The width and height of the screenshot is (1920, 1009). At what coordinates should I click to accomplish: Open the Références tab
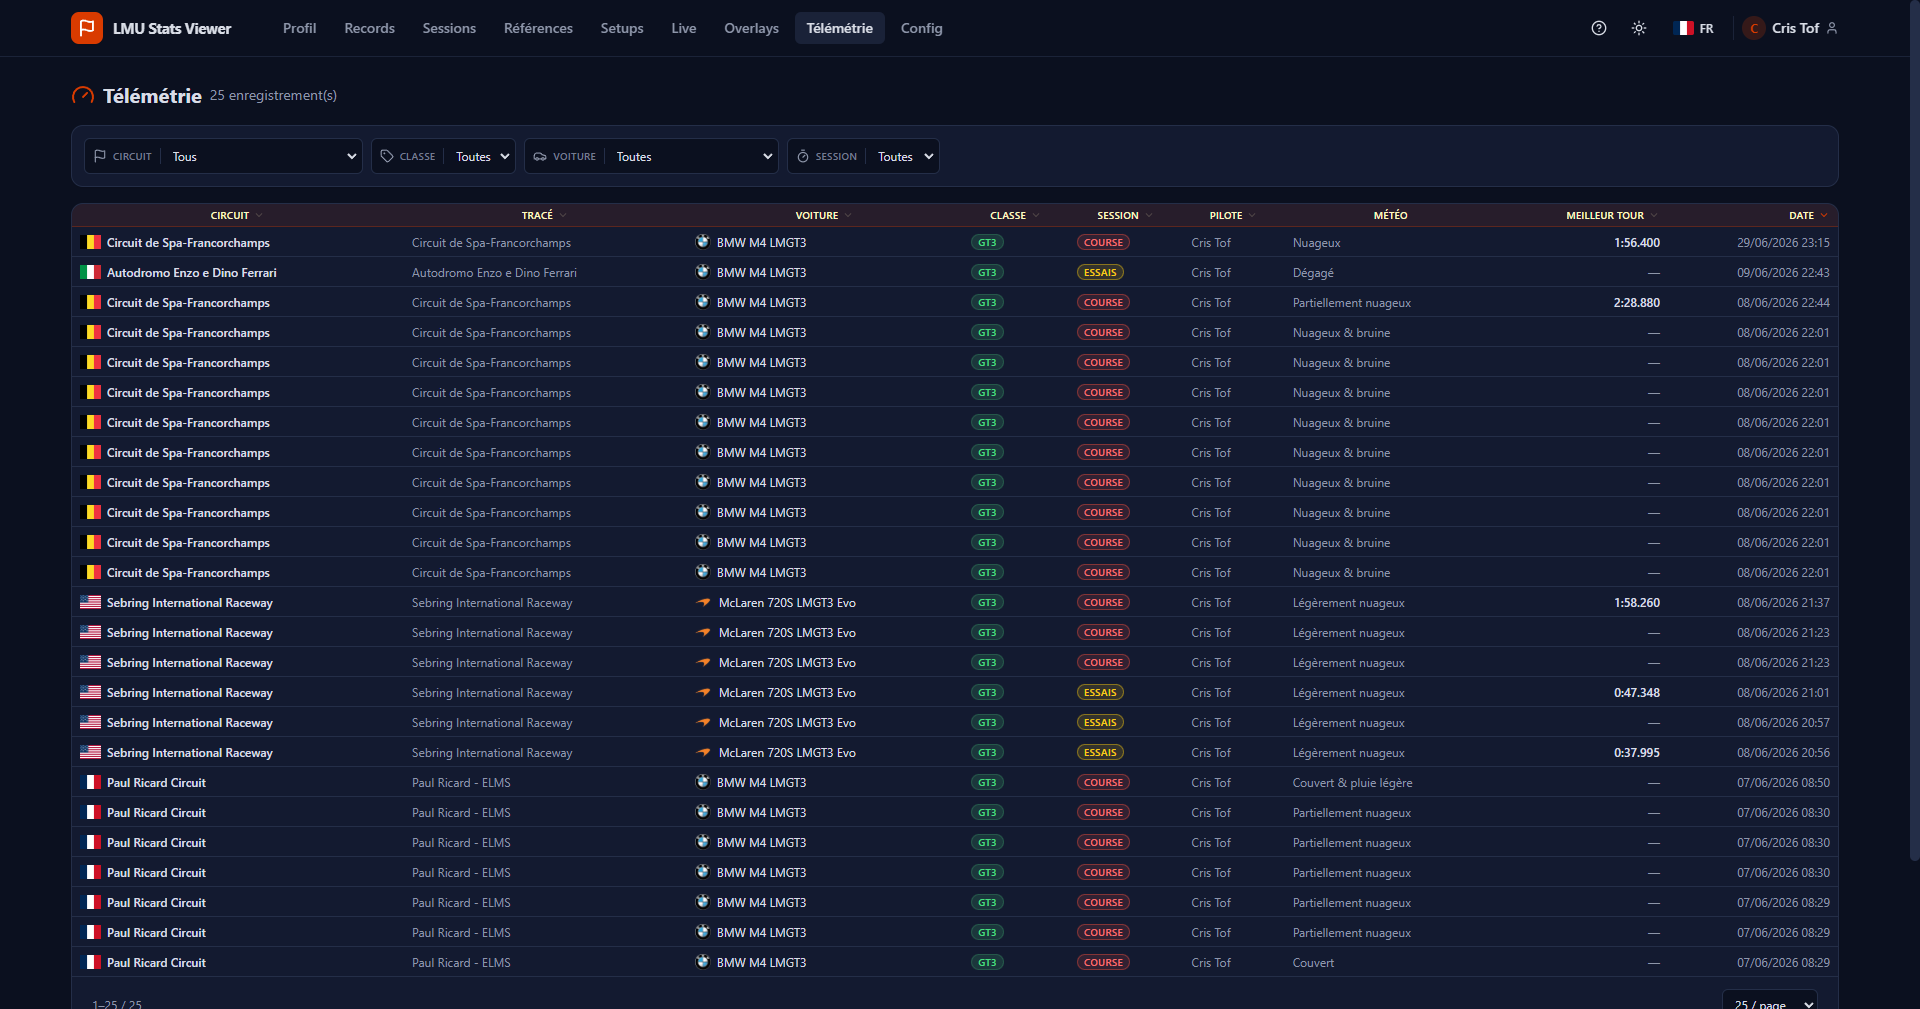click(538, 28)
